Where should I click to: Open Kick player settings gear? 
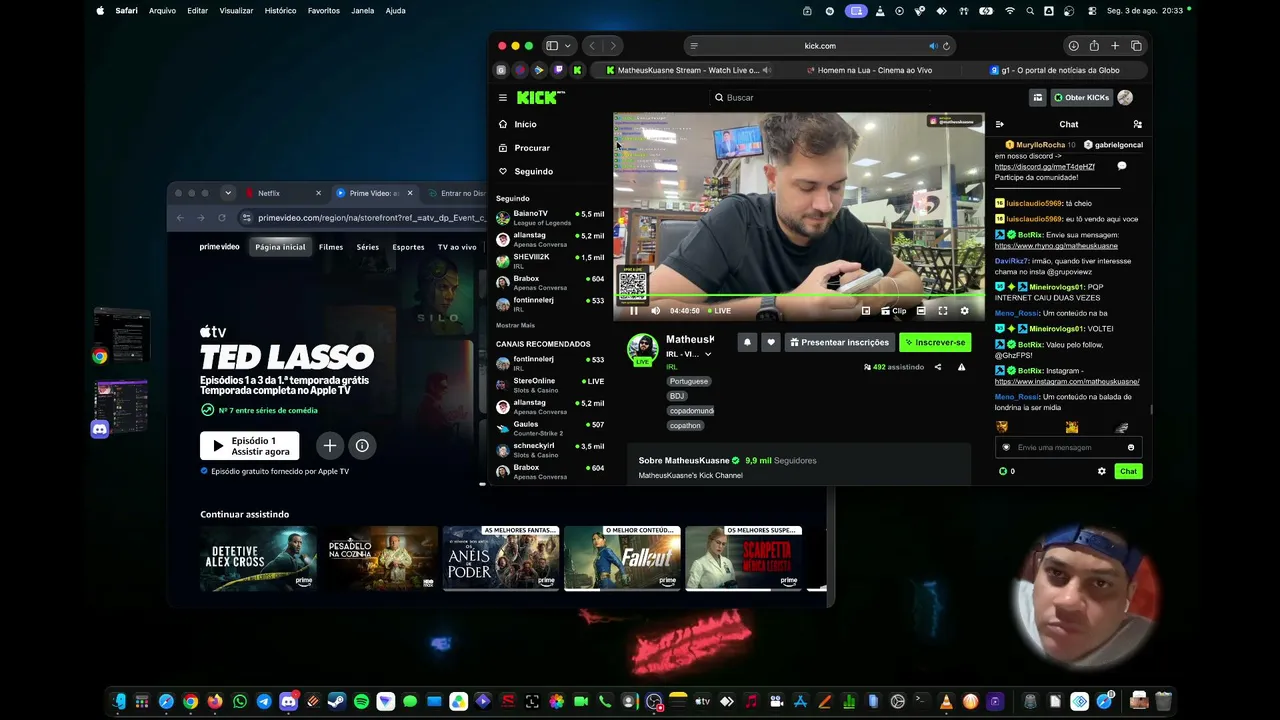(x=964, y=311)
